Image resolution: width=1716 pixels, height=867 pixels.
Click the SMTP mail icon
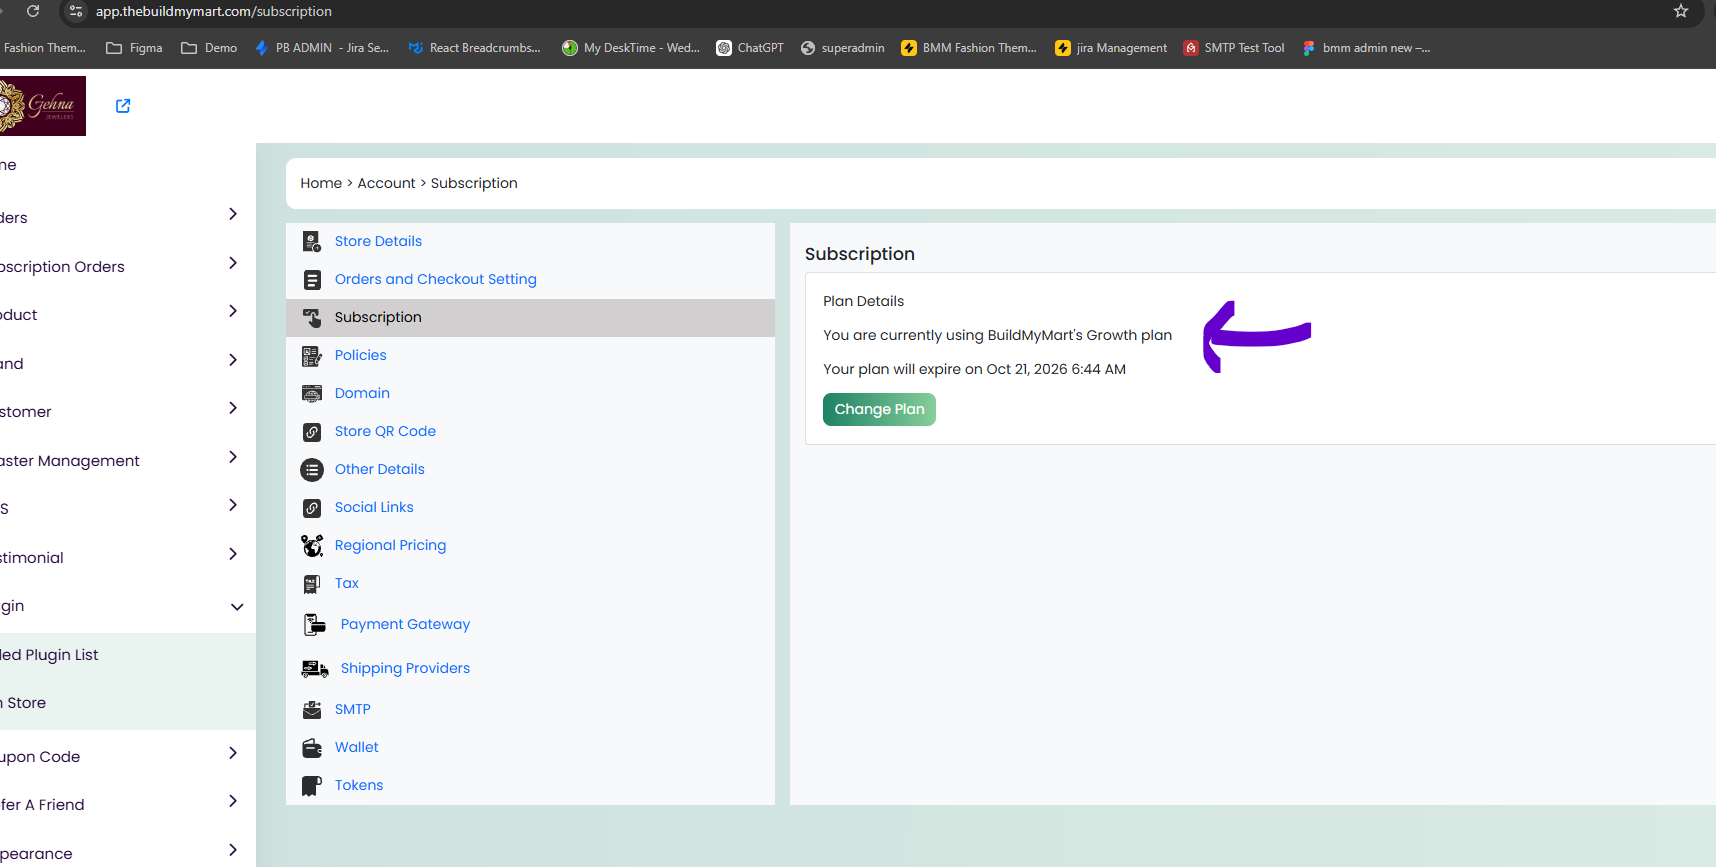click(x=312, y=709)
